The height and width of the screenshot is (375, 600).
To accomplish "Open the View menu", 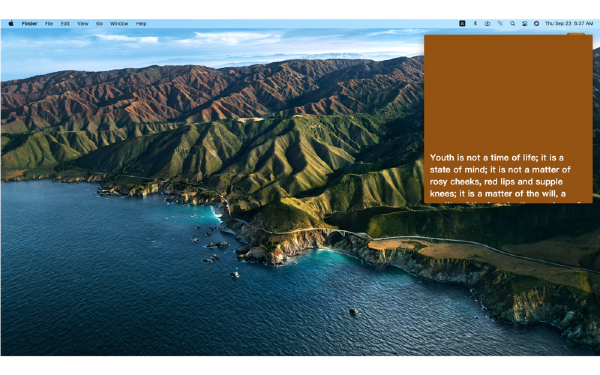I will (x=83, y=23).
